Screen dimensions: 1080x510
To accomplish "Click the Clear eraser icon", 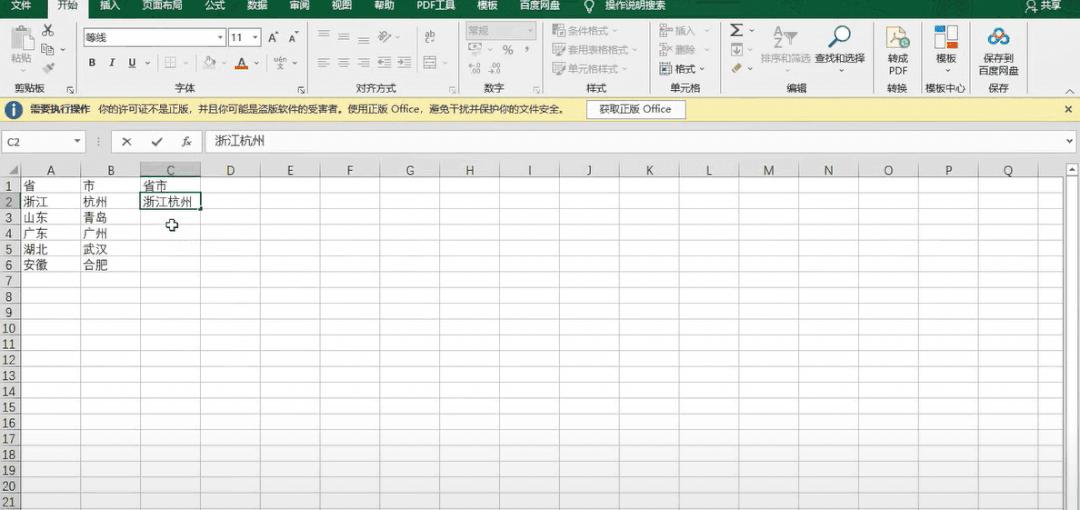I will 736,68.
